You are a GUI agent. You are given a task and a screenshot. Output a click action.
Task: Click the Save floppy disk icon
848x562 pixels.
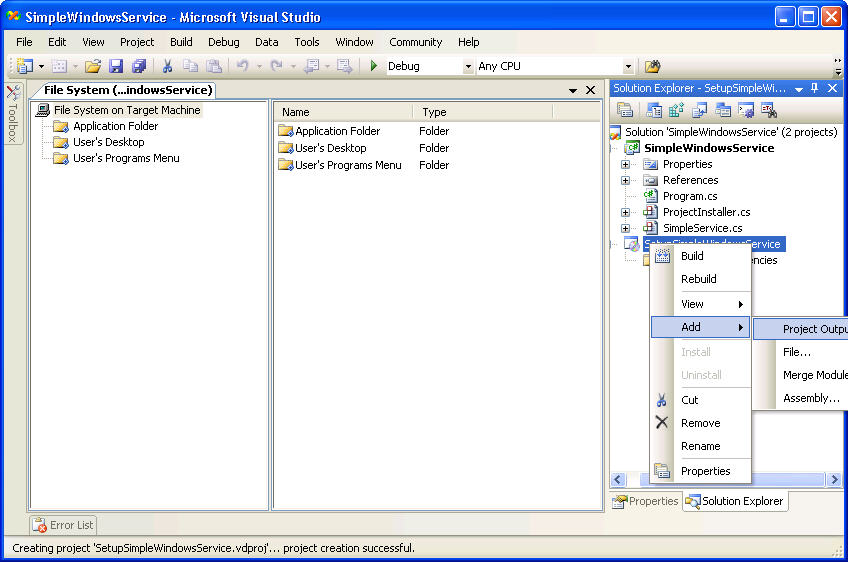[x=116, y=66]
